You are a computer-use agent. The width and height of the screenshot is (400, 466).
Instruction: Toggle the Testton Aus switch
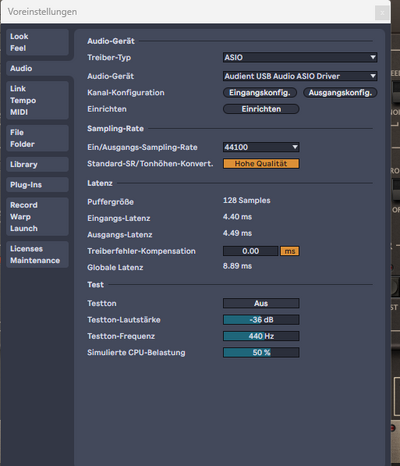261,303
